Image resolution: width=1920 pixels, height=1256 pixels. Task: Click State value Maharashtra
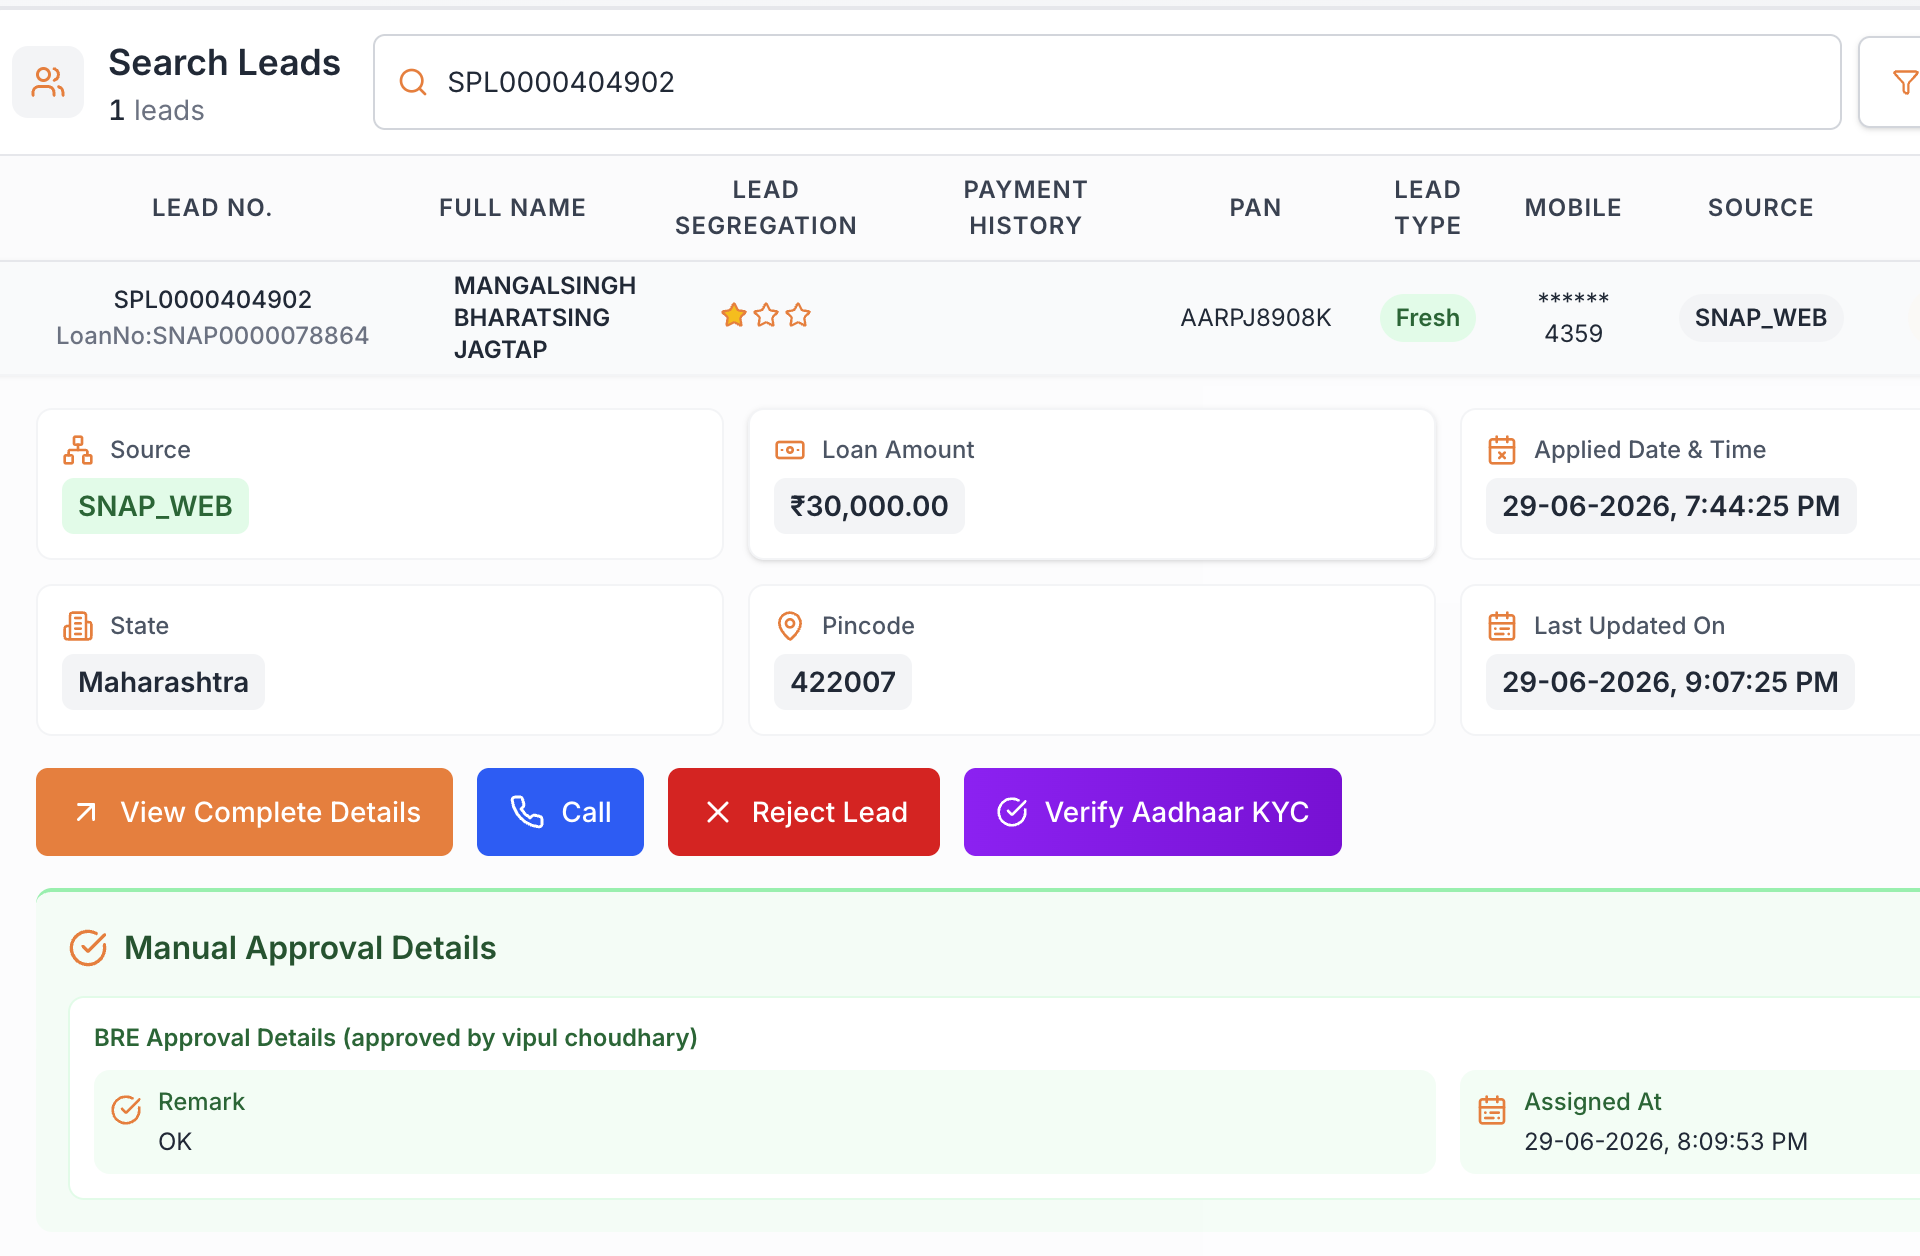(163, 682)
